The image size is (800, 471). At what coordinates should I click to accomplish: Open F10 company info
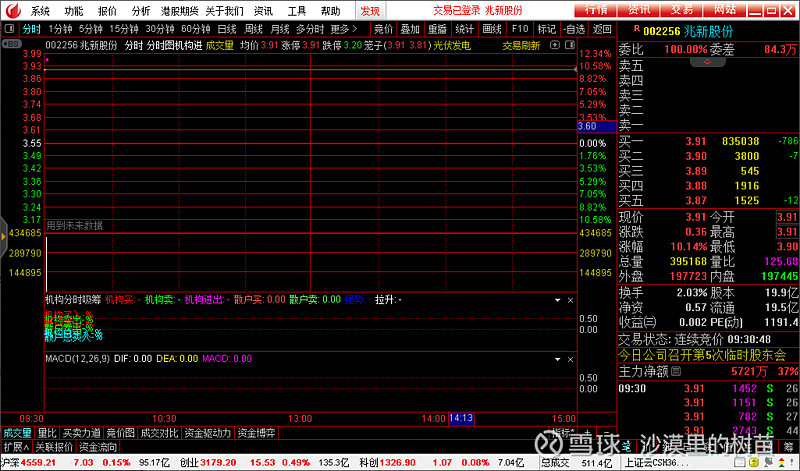(x=520, y=29)
